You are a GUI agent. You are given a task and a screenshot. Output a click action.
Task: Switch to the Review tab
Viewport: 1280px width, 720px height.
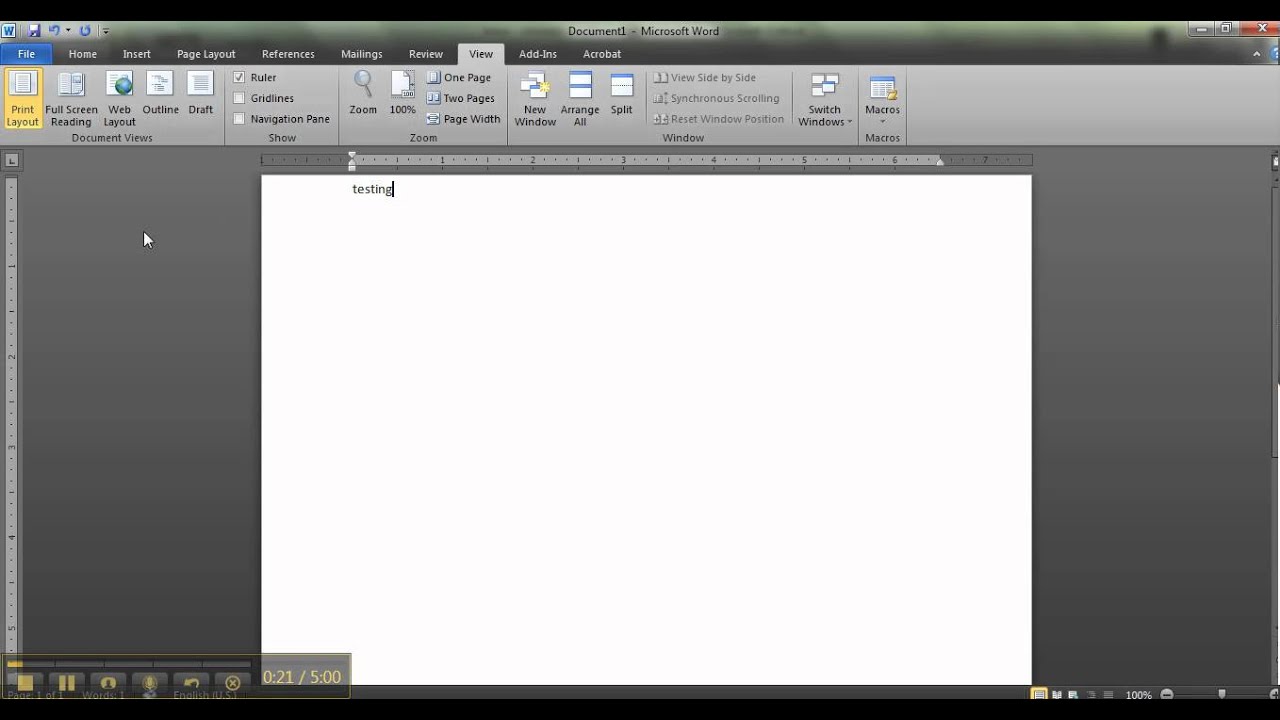pos(426,54)
